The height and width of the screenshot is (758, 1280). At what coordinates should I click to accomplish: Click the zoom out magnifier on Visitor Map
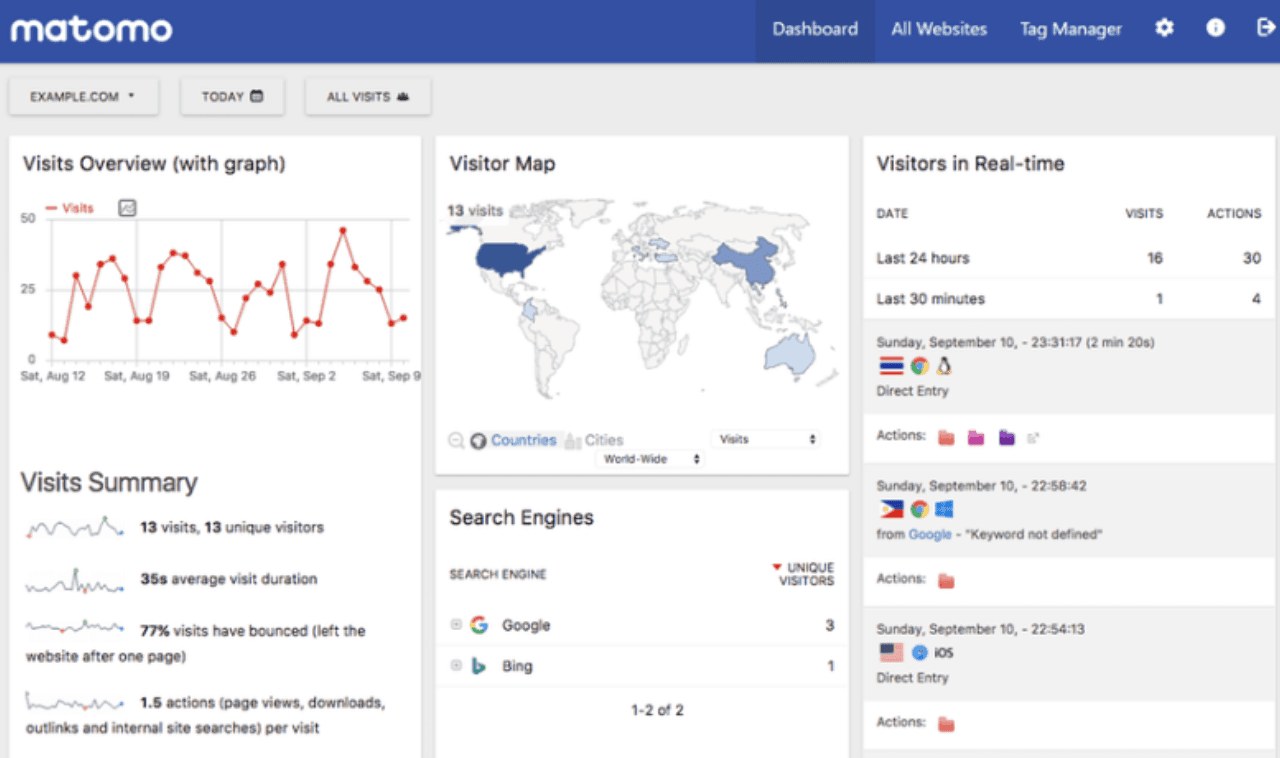456,440
